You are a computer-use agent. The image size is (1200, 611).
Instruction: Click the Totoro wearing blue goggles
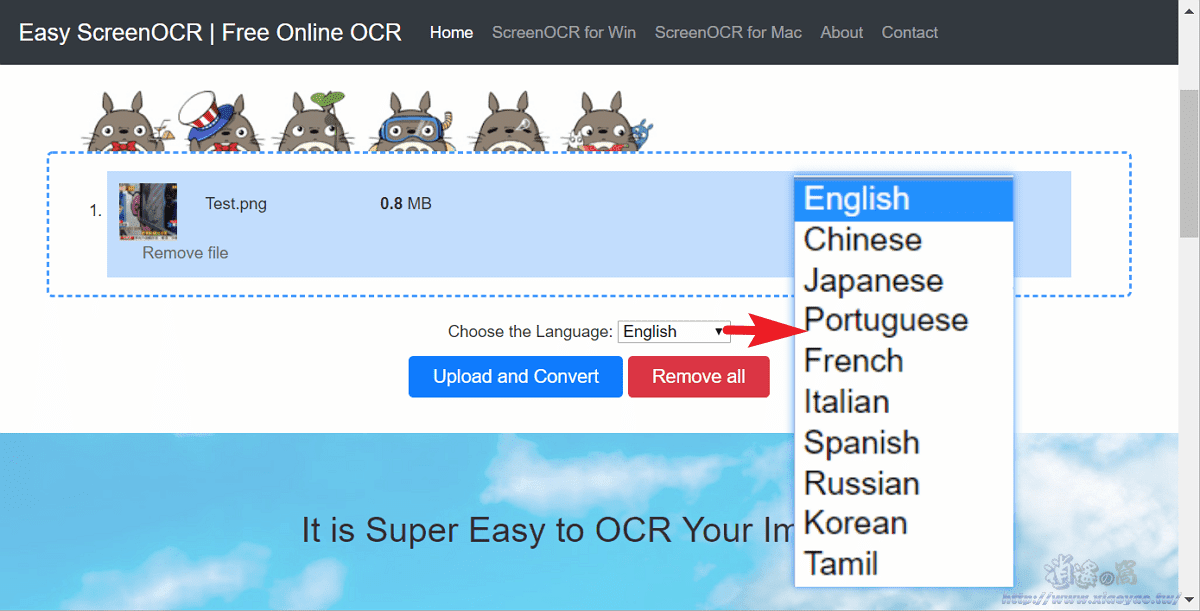tap(413, 119)
